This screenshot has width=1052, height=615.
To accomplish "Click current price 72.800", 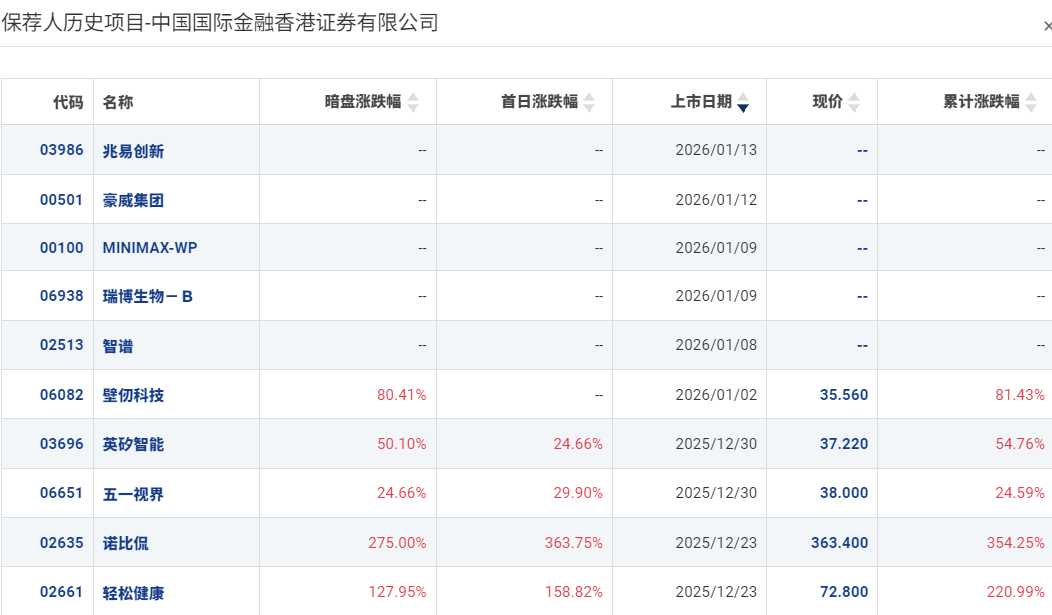I will click(x=844, y=592).
